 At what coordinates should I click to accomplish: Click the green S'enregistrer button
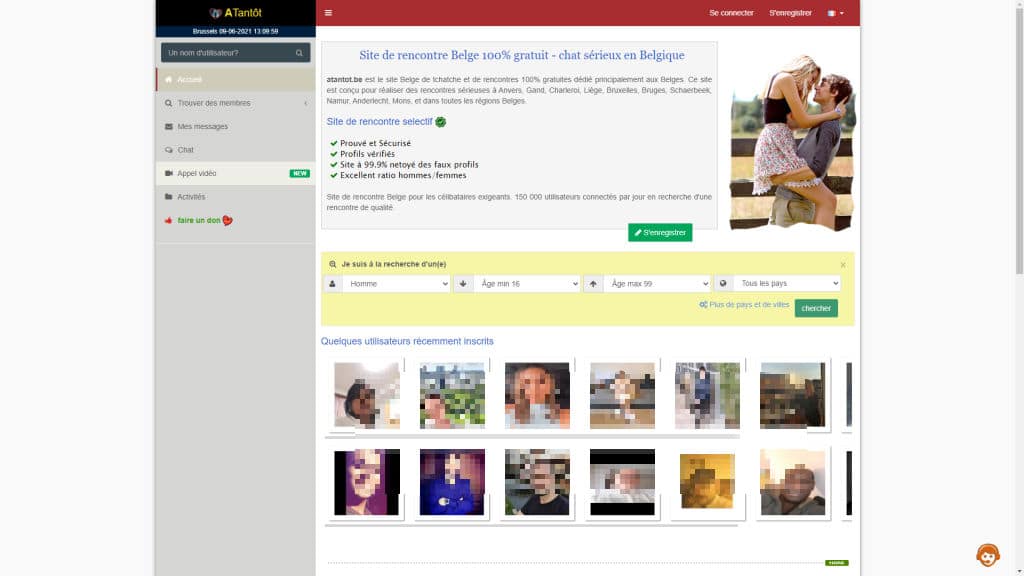pyautogui.click(x=660, y=232)
